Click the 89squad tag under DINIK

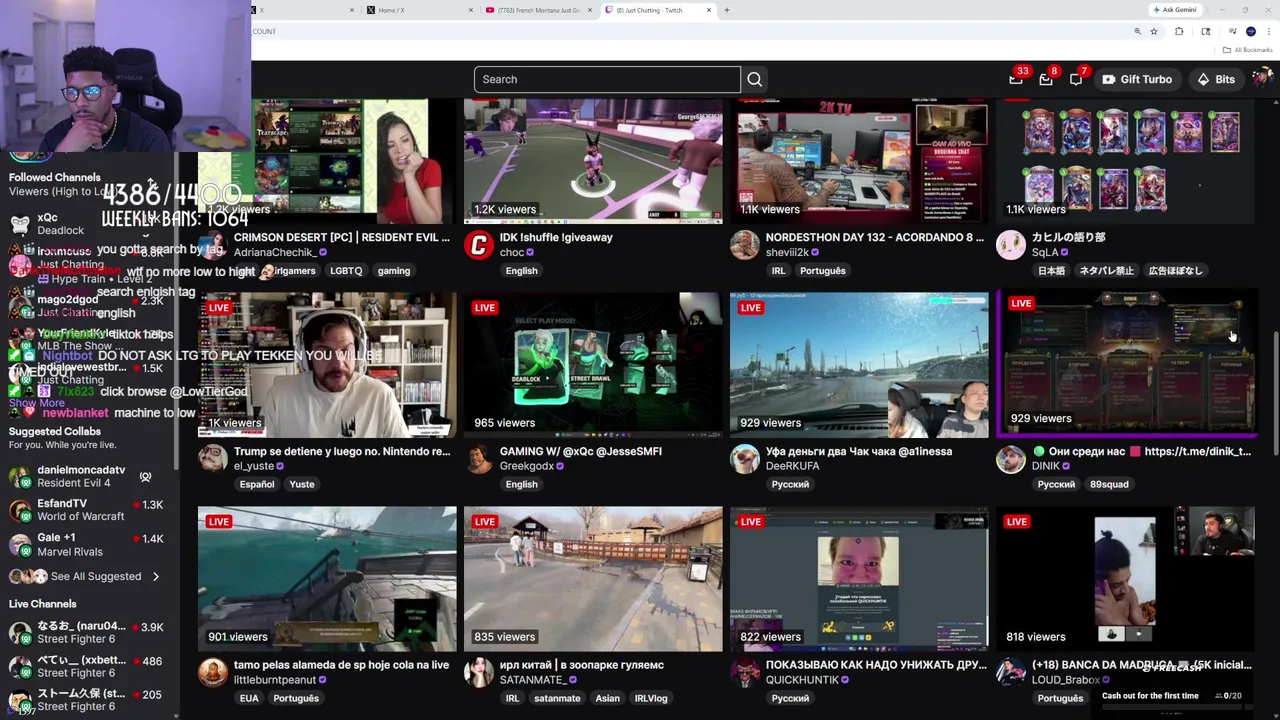coord(1109,484)
